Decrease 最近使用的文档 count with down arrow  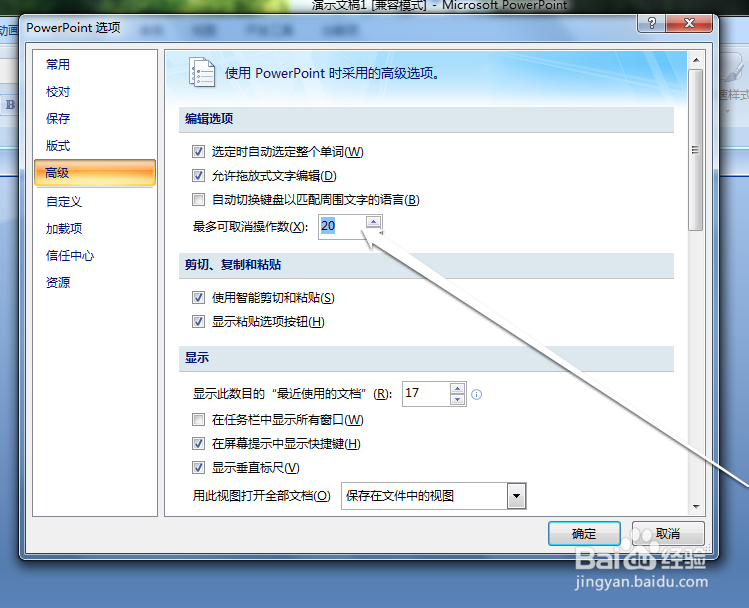click(x=458, y=400)
